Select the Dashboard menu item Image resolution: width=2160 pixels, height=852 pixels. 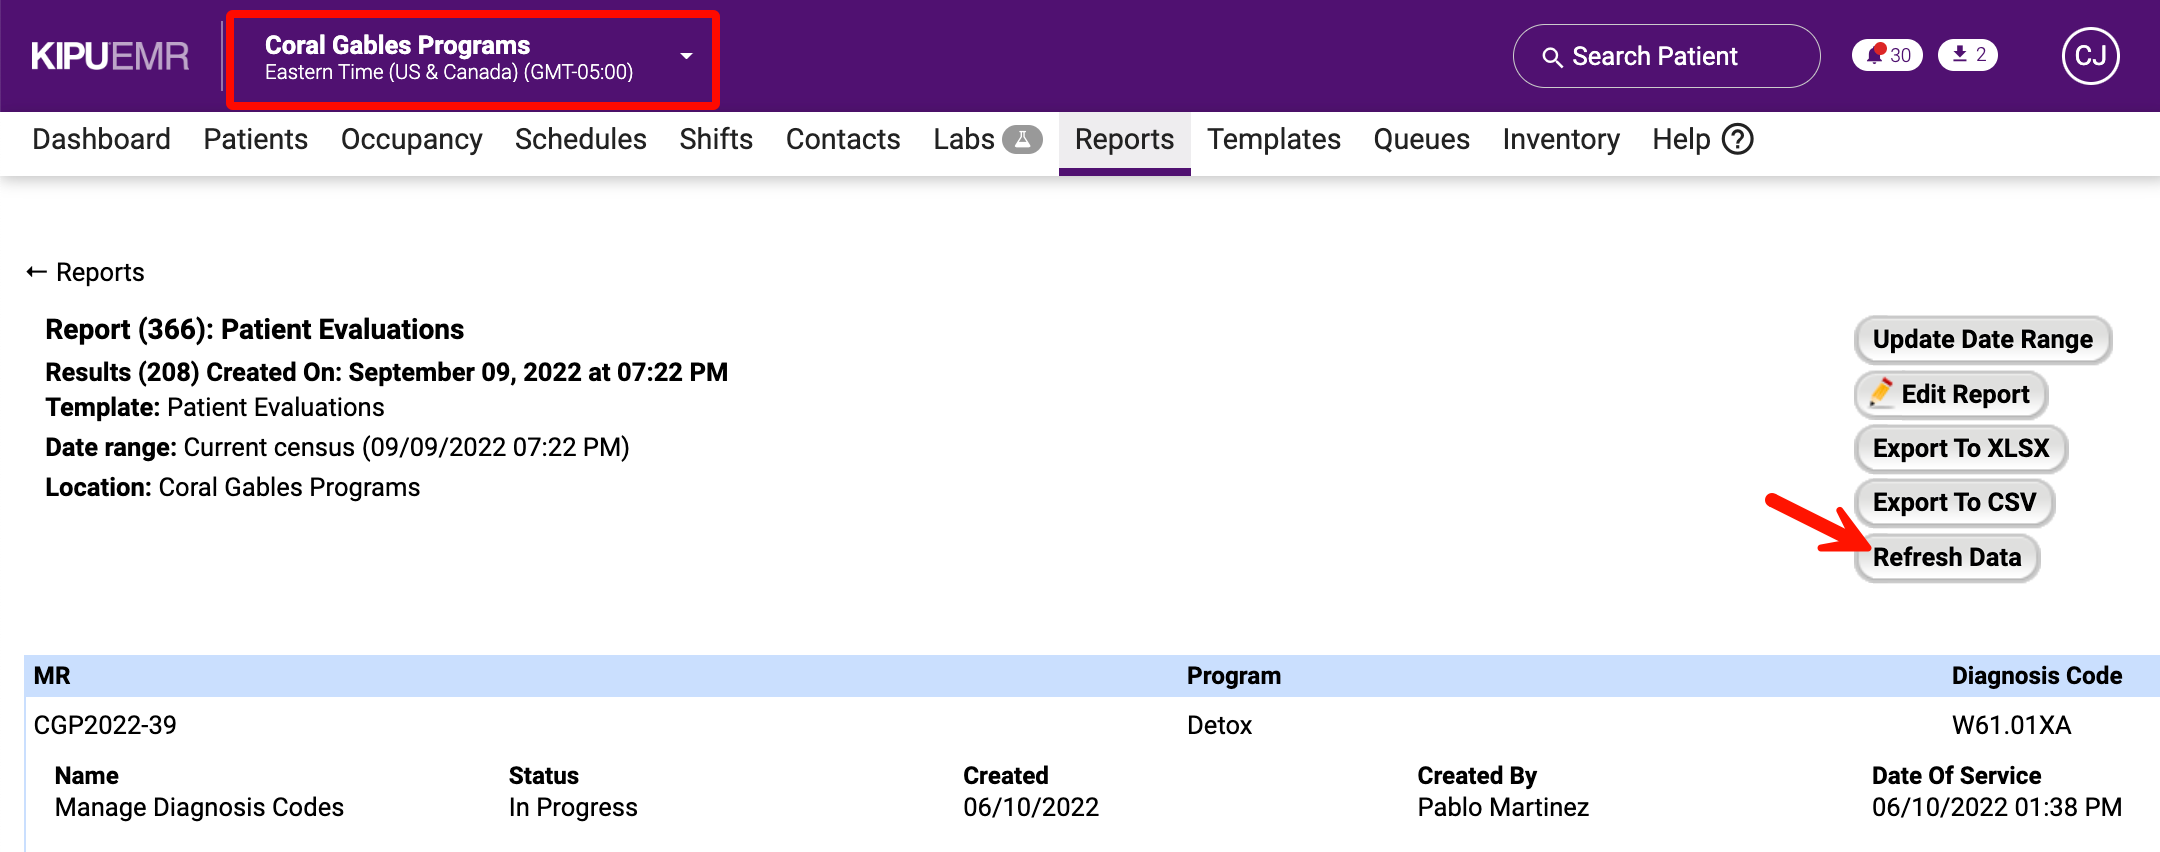[101, 140]
